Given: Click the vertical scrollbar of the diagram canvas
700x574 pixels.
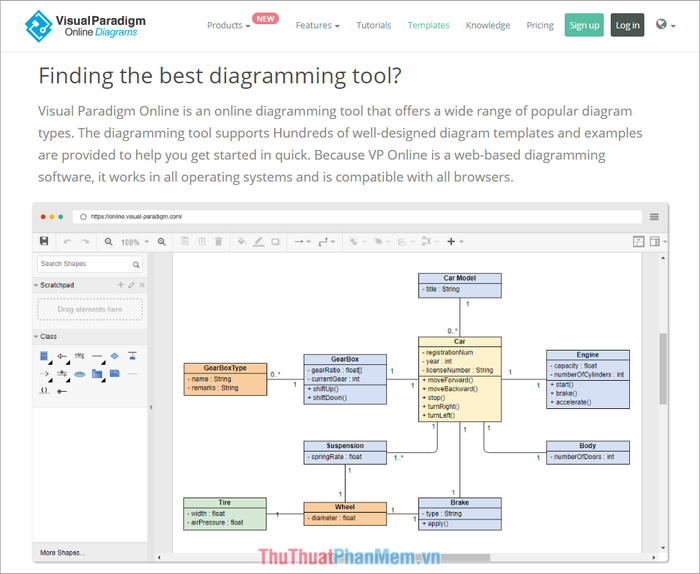Looking at the screenshot, I should (x=663, y=369).
